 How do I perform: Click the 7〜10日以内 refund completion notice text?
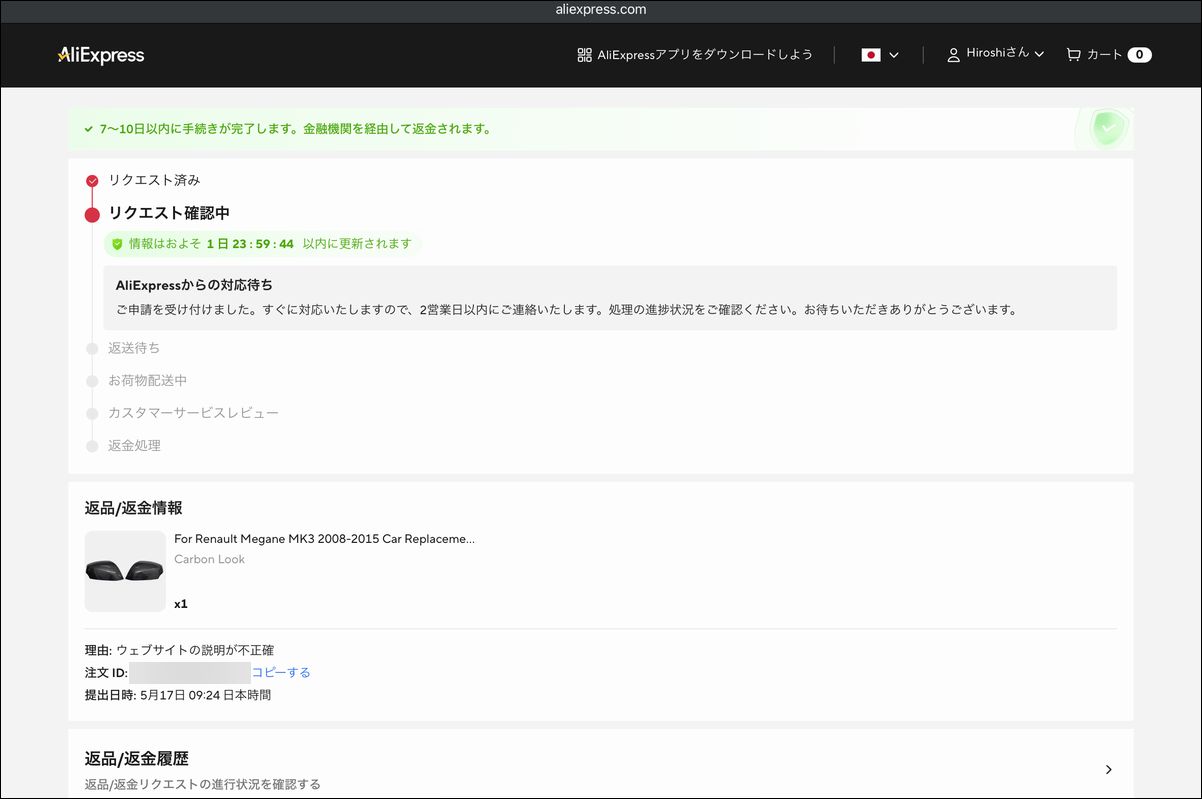pos(295,129)
